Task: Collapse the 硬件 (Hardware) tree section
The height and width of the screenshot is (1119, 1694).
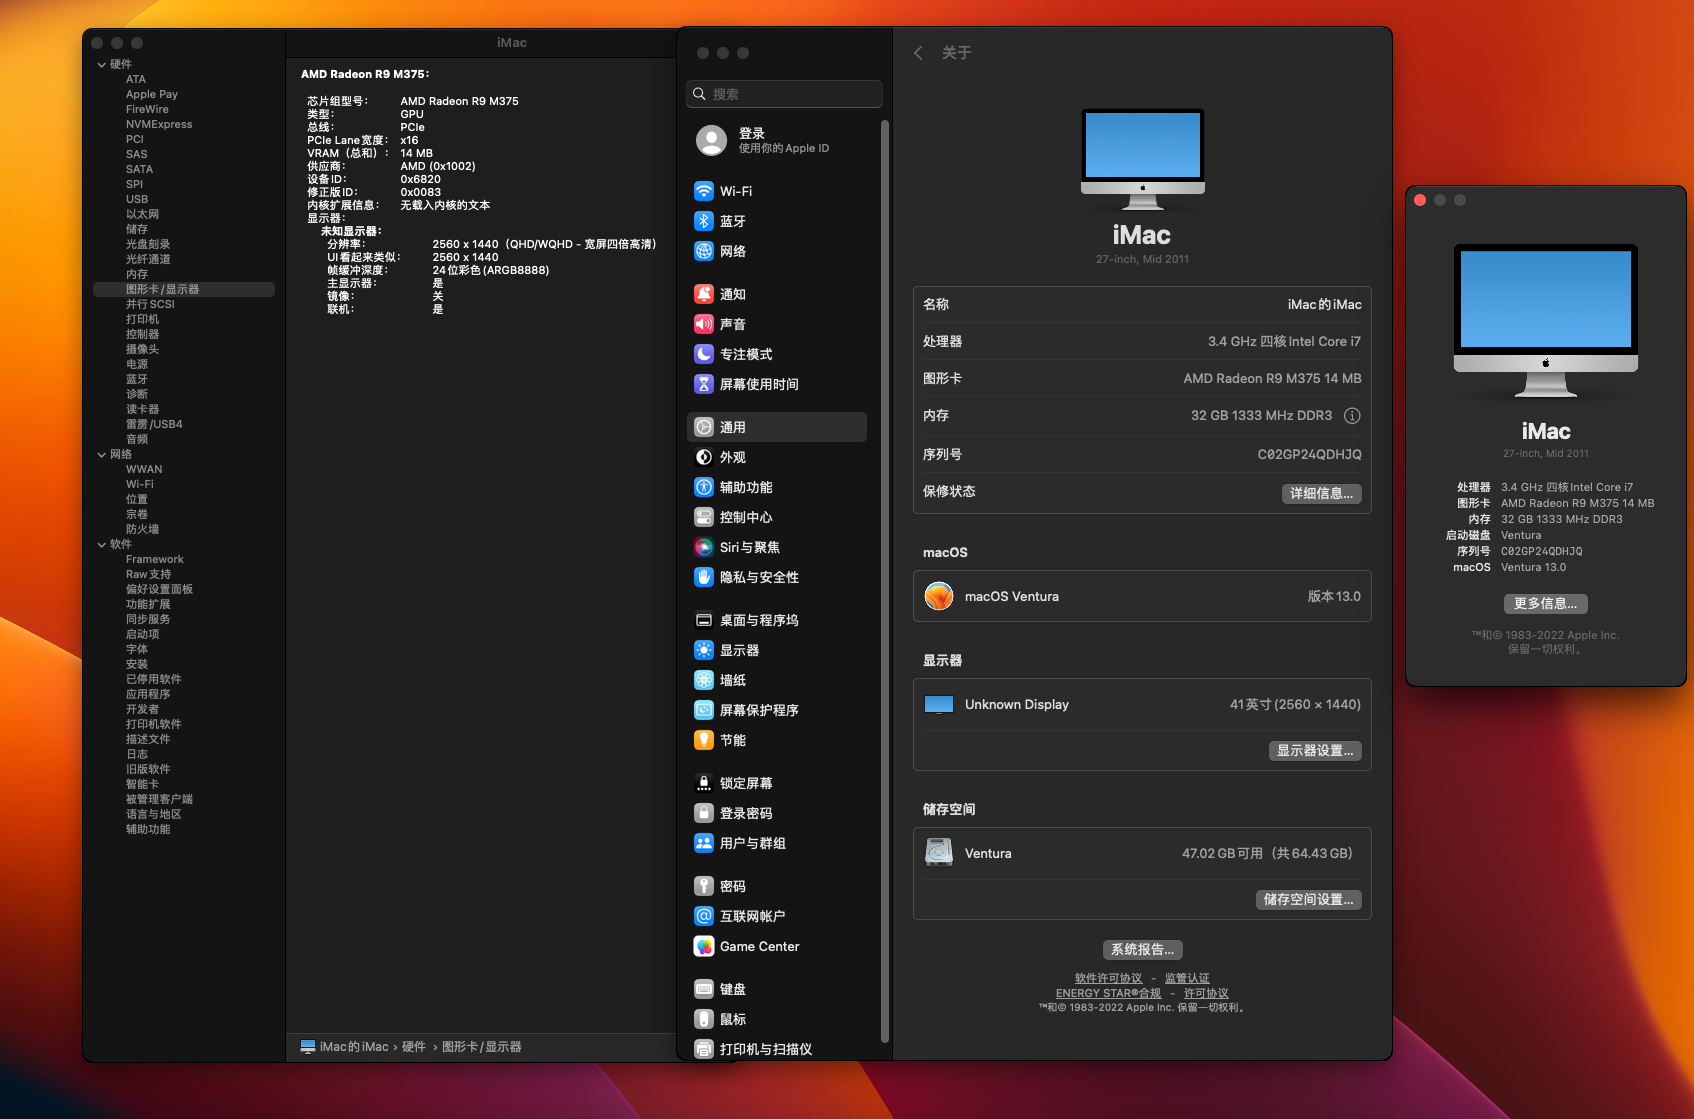Action: 102,64
